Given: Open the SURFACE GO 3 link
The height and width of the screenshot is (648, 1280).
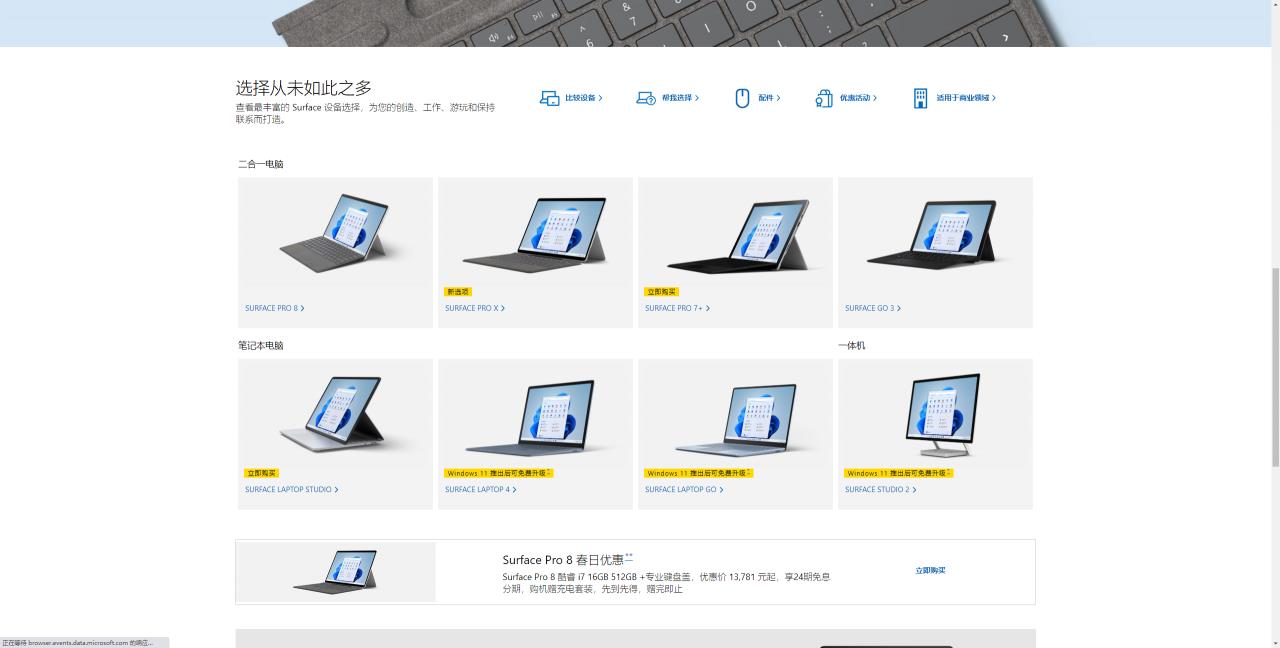Looking at the screenshot, I should coord(873,308).
